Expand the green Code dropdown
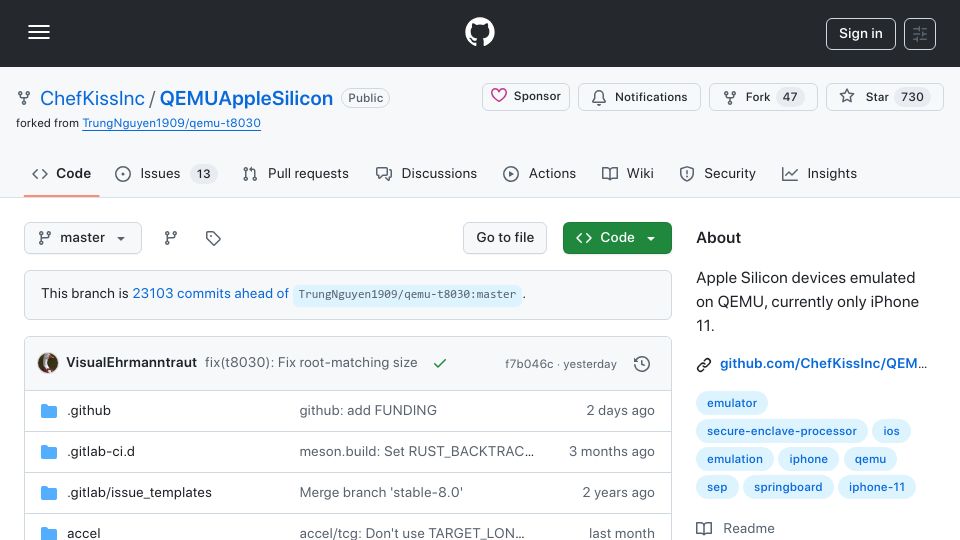Image resolution: width=960 pixels, height=540 pixels. 617,238
